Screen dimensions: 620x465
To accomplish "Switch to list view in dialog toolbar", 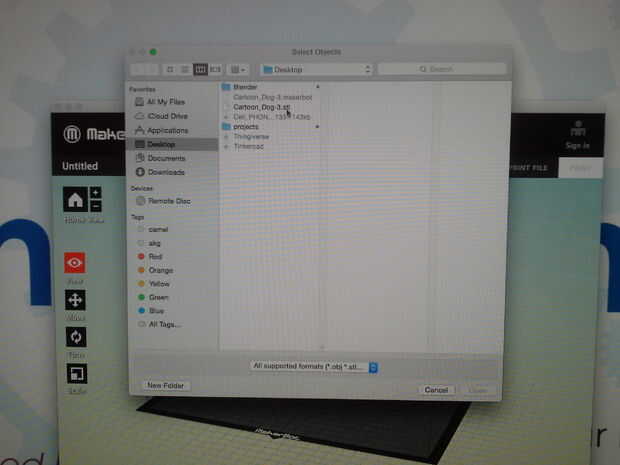I will pyautogui.click(x=185, y=70).
